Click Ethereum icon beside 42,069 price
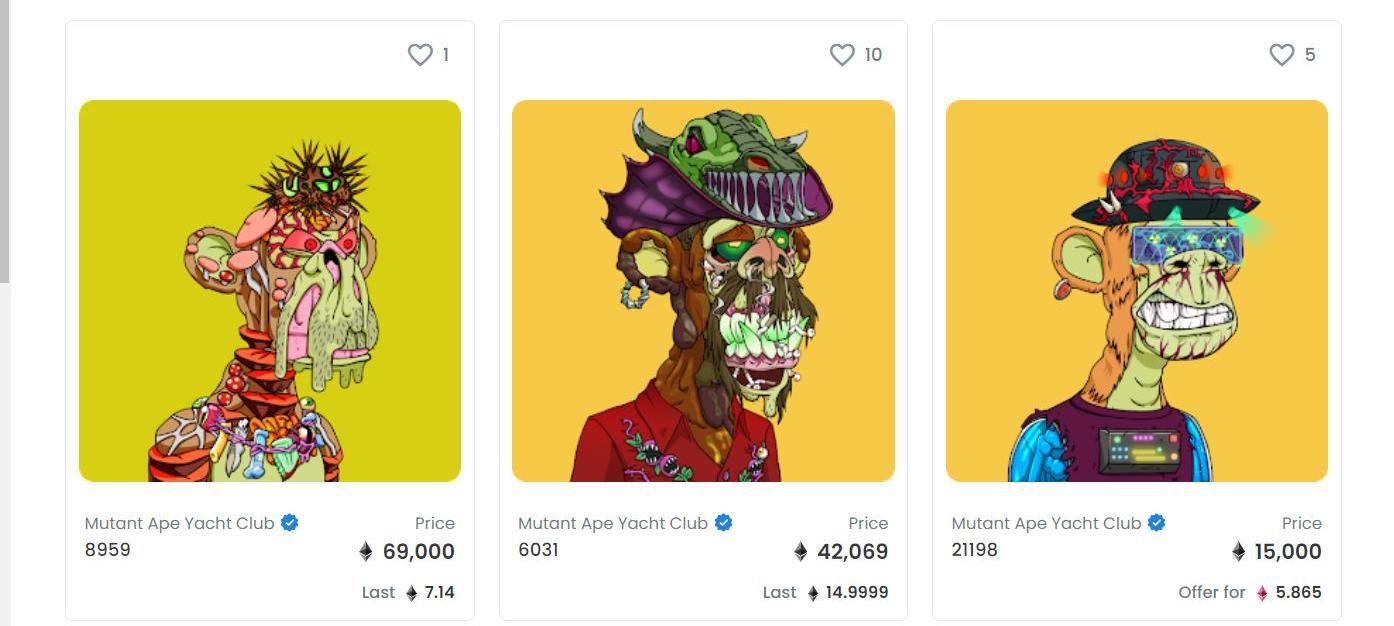This screenshot has height=626, width=1394. tap(800, 552)
